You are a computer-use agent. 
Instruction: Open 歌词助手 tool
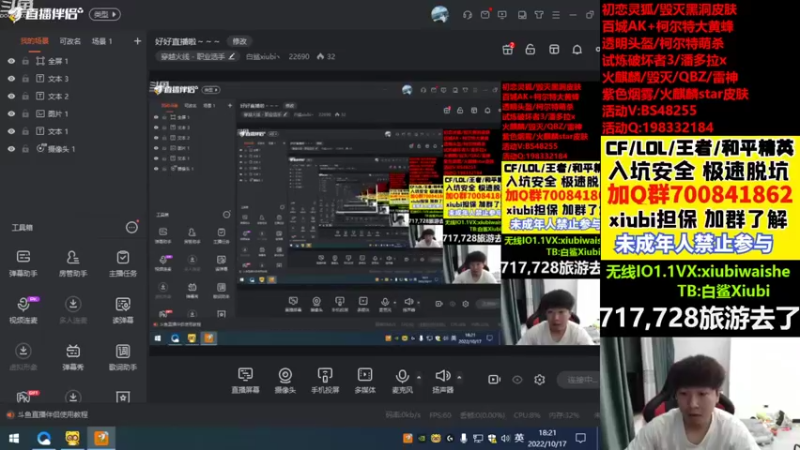pos(122,357)
